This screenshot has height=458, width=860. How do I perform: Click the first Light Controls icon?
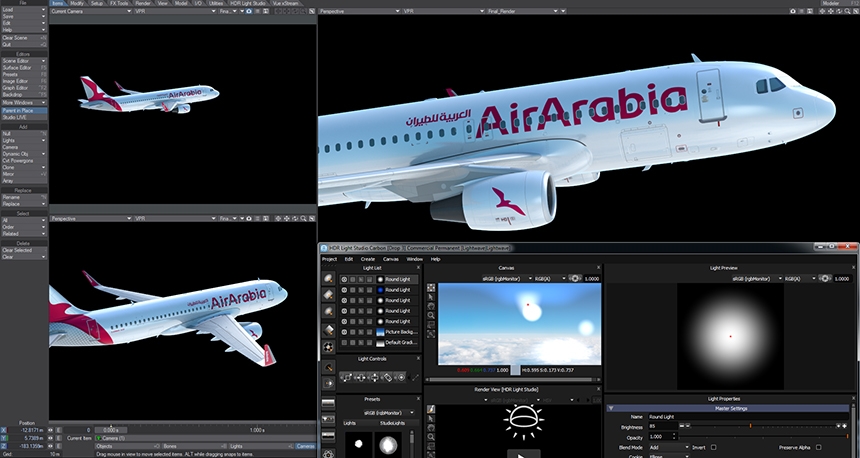(346, 377)
